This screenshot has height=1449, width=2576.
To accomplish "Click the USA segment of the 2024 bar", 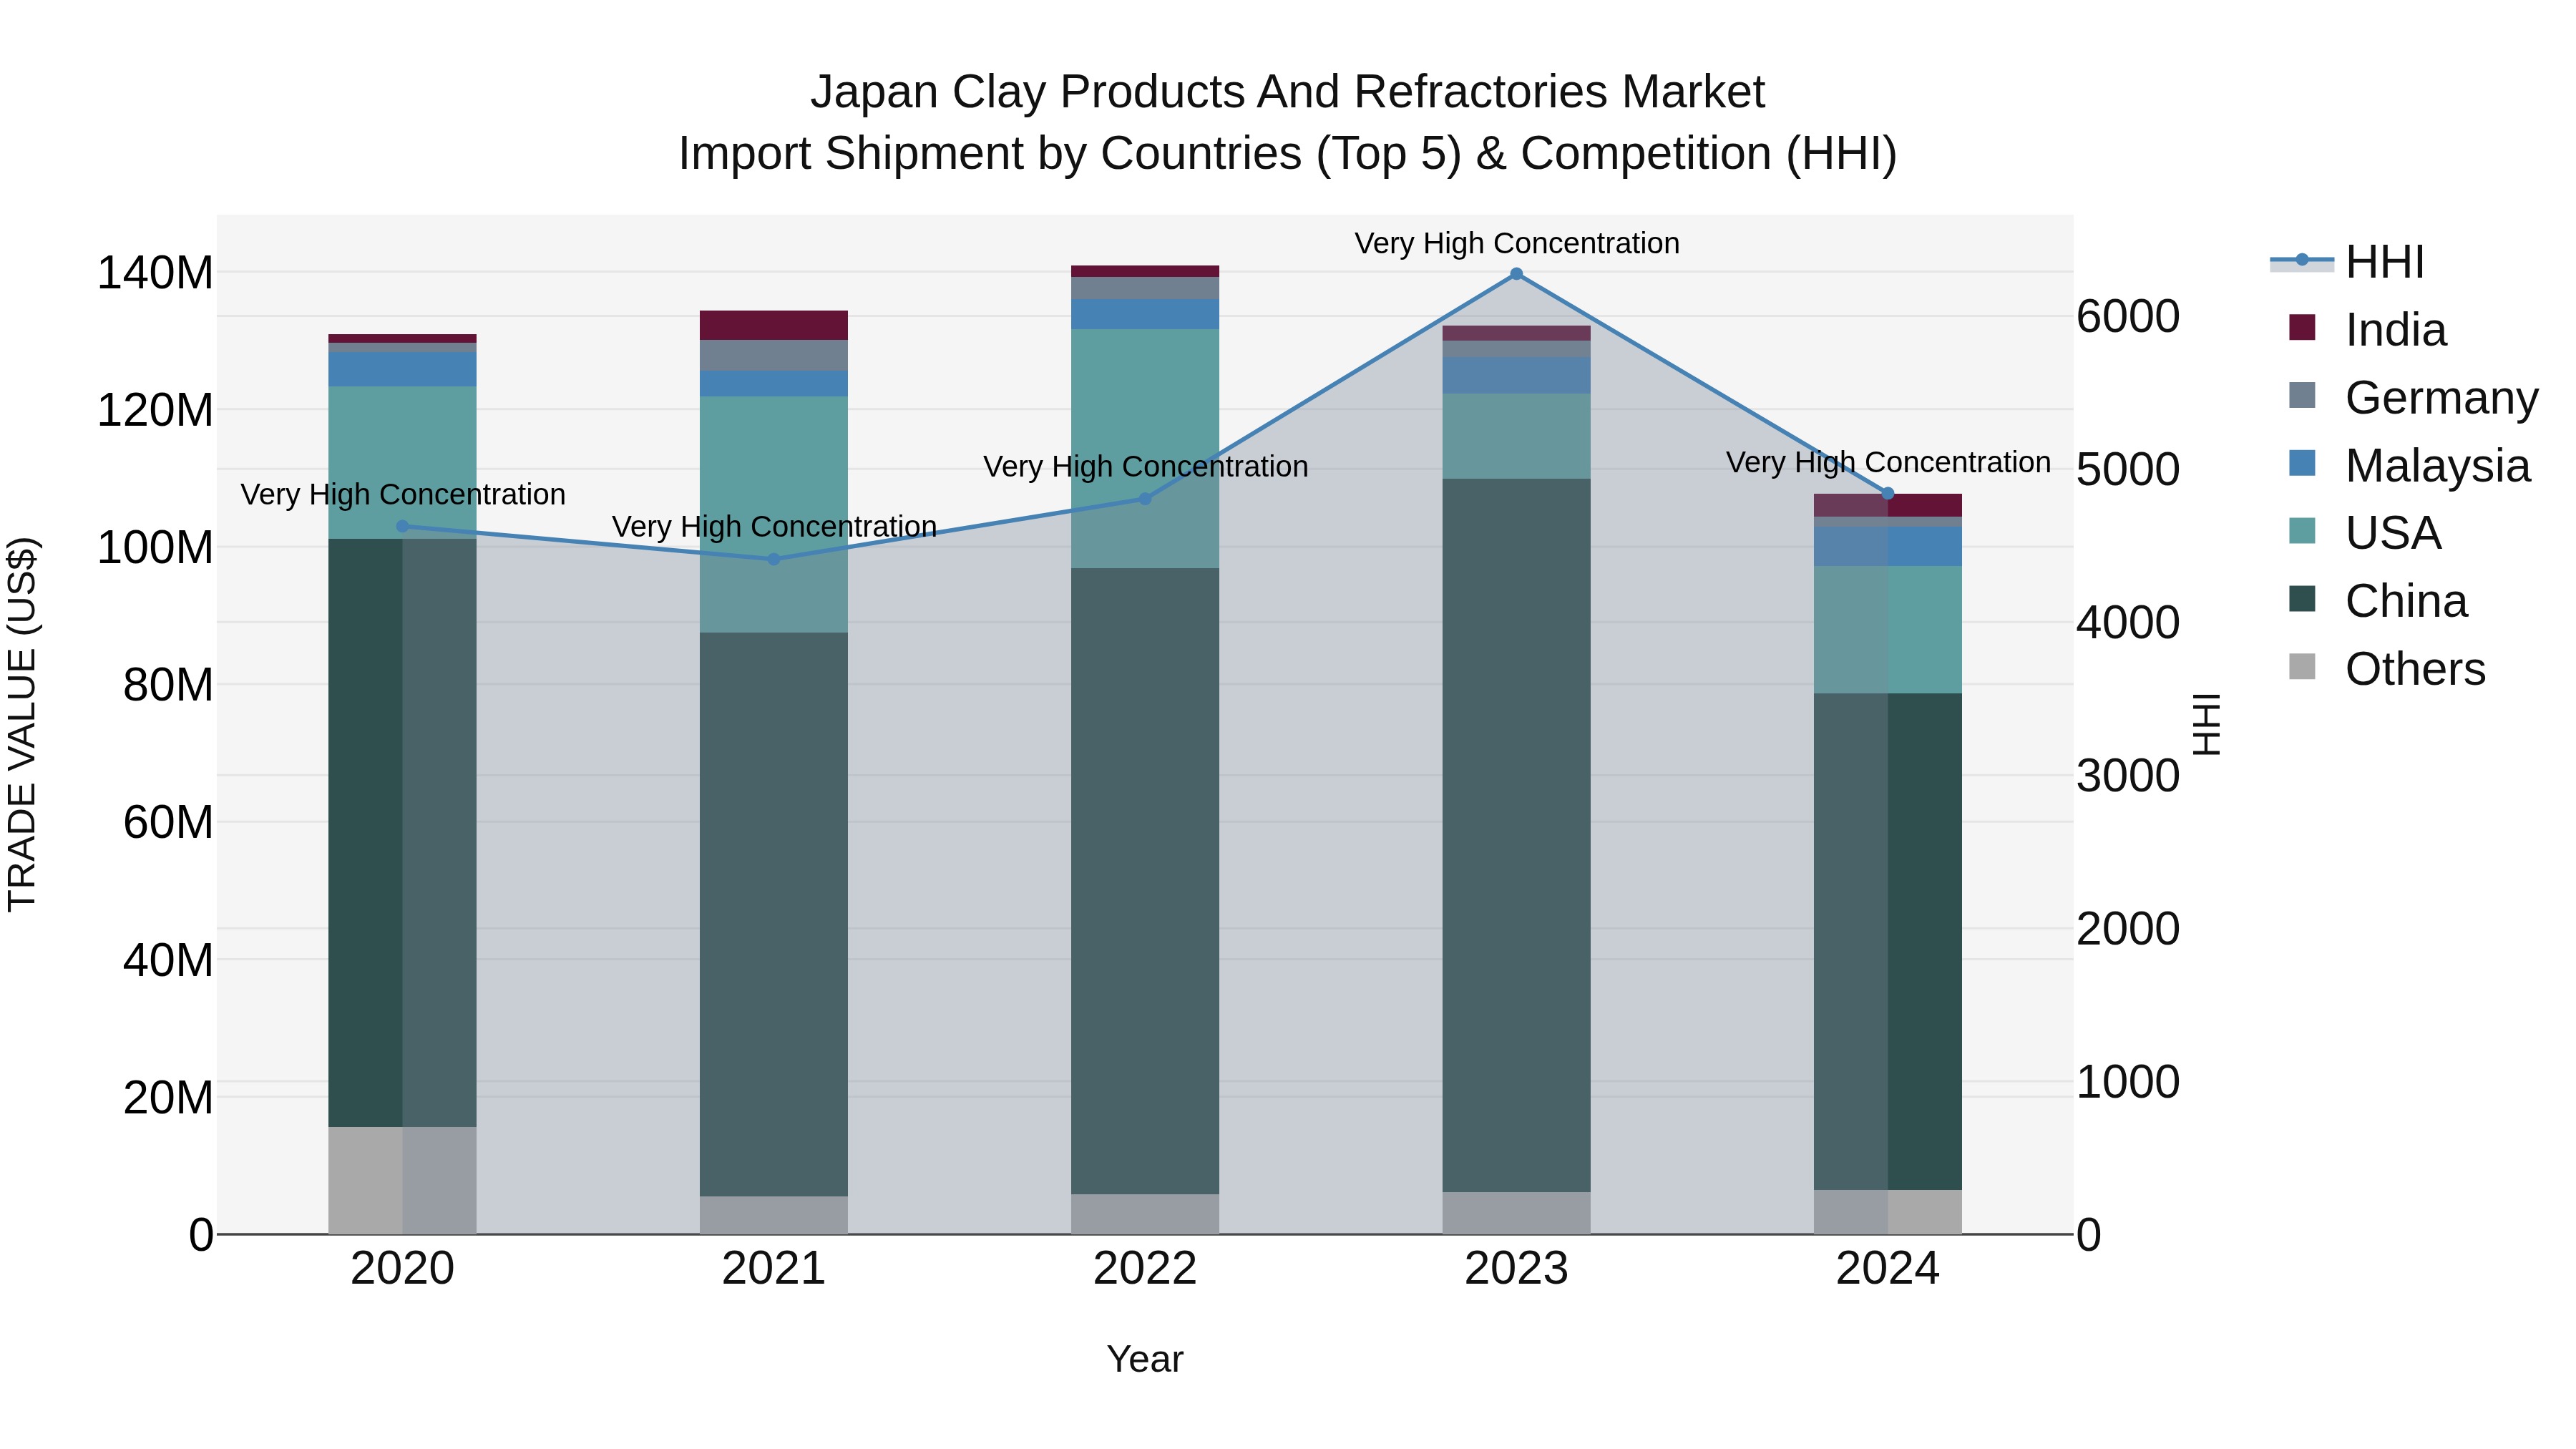I will (x=1888, y=630).
